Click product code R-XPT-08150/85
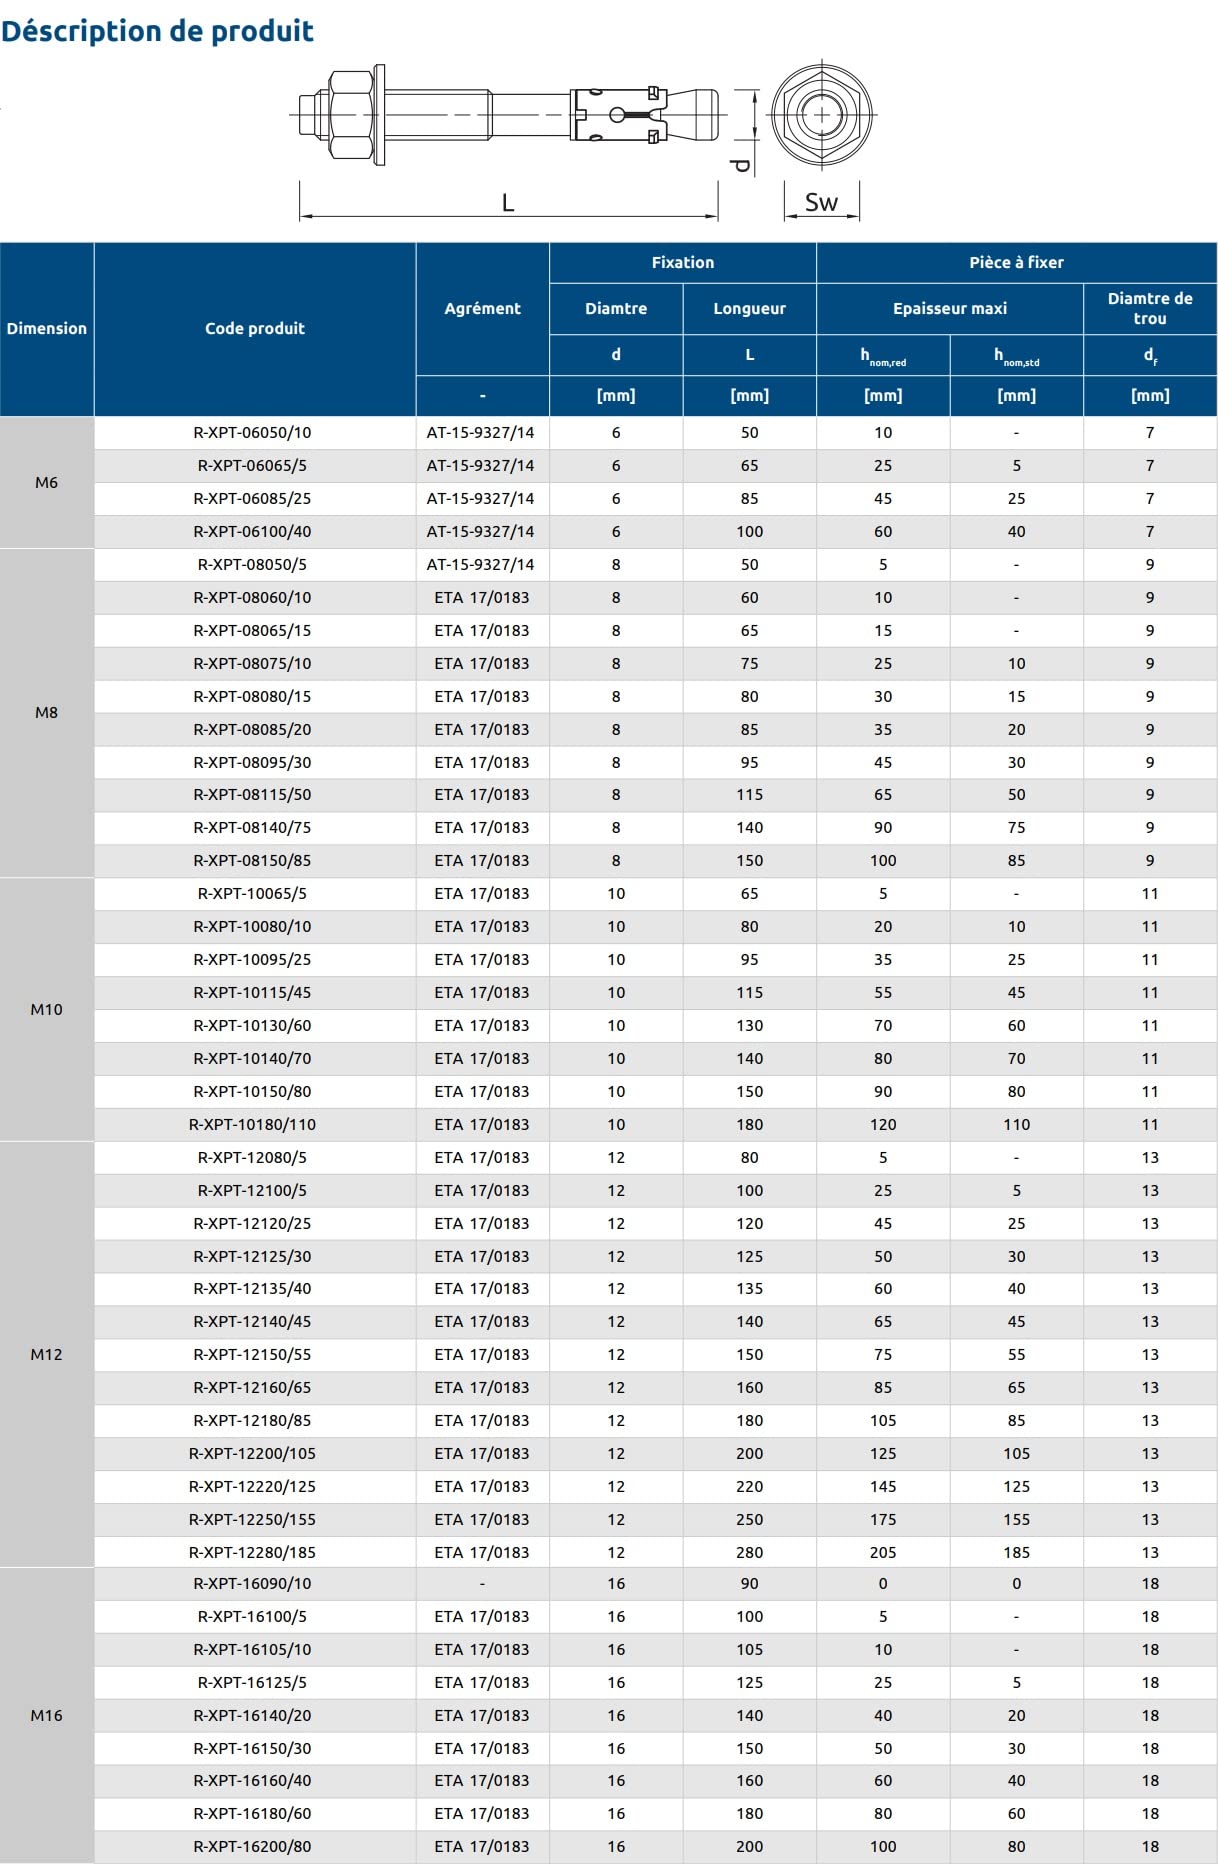 253,860
